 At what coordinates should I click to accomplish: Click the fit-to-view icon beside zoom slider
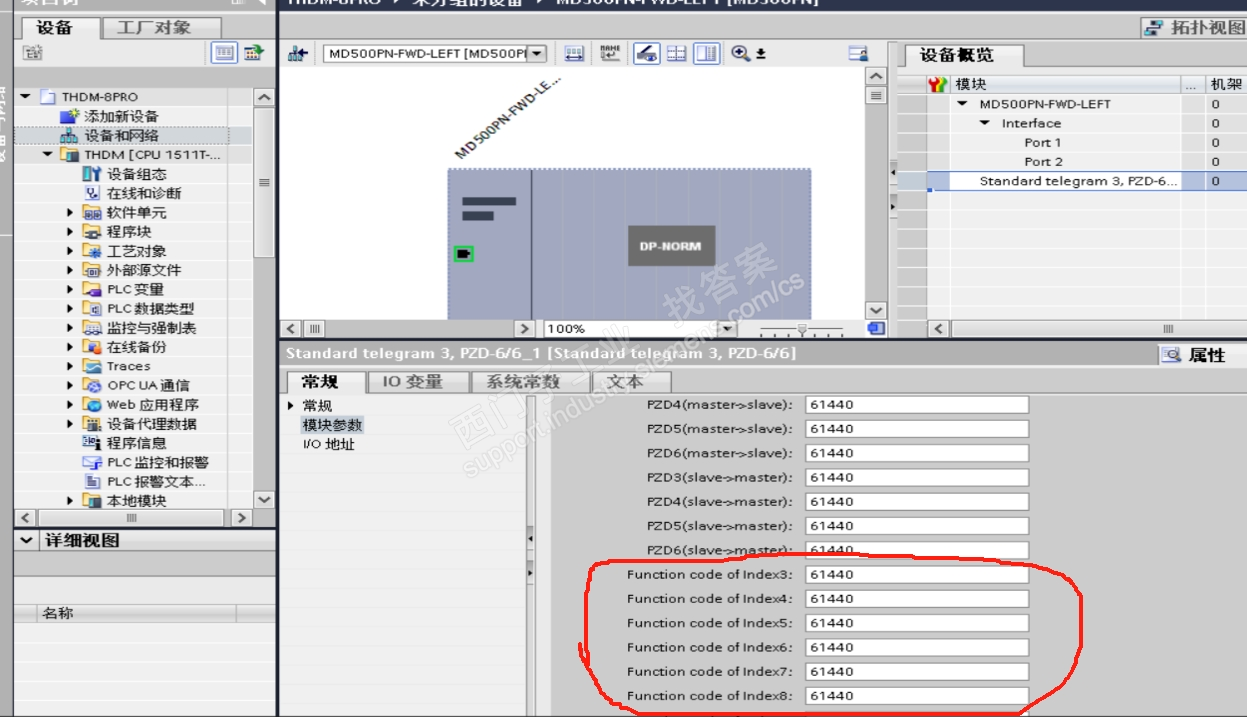(877, 328)
